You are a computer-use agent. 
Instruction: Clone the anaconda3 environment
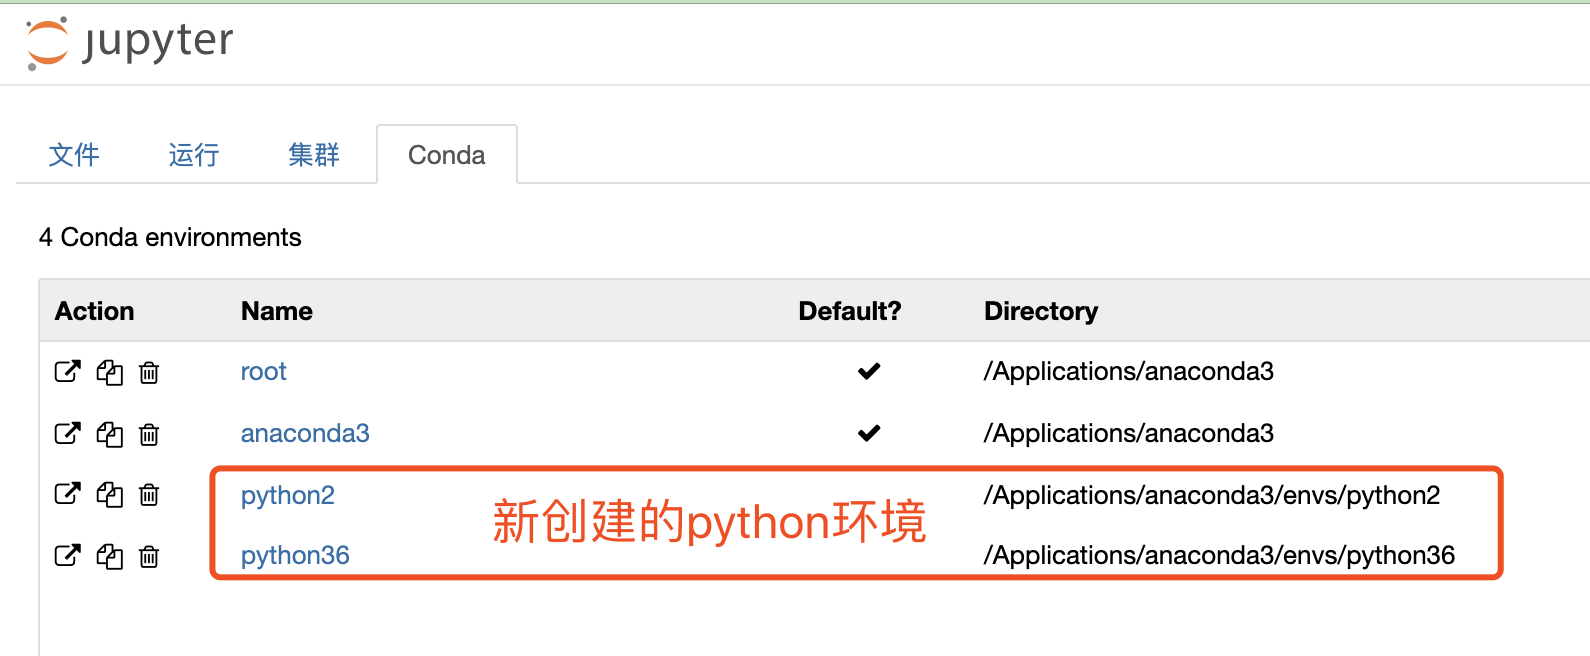(x=109, y=434)
